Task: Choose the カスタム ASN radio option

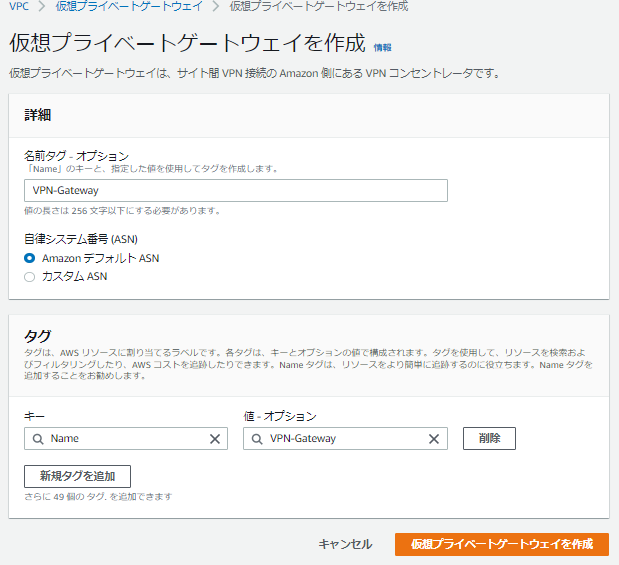Action: click(x=30, y=276)
